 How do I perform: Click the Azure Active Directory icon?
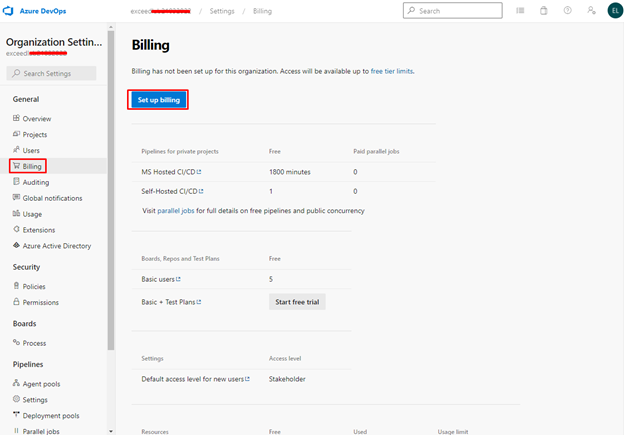[x=16, y=246]
